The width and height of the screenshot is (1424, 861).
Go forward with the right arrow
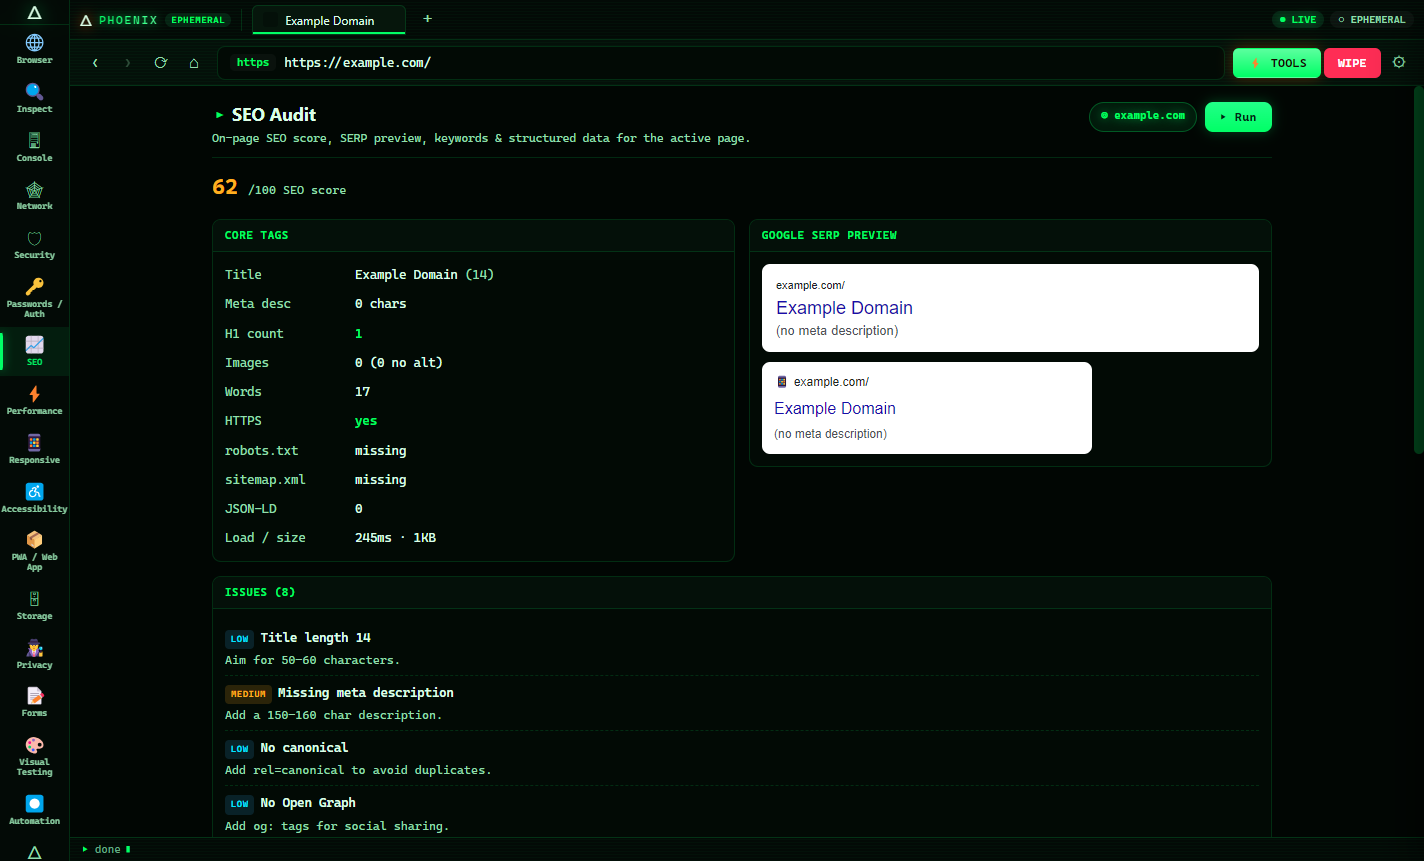coord(127,63)
